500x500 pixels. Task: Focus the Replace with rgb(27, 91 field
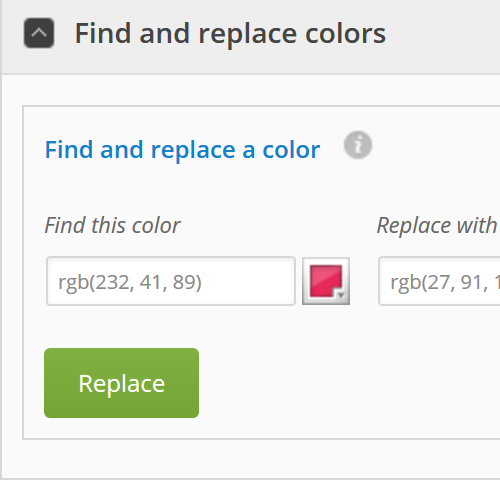[x=439, y=281]
